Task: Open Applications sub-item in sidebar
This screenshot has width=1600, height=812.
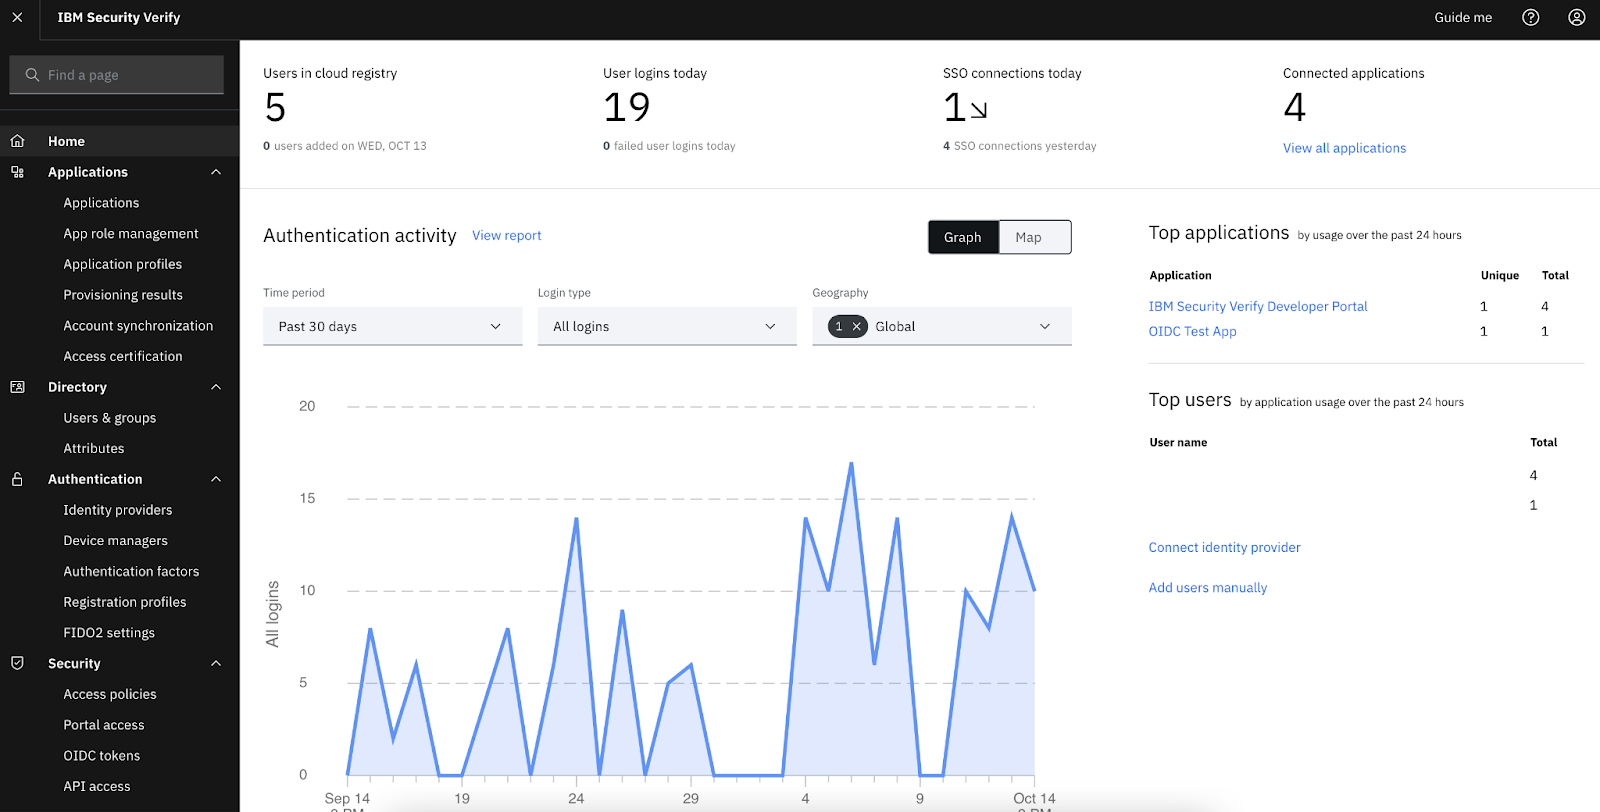Action: pos(101,203)
